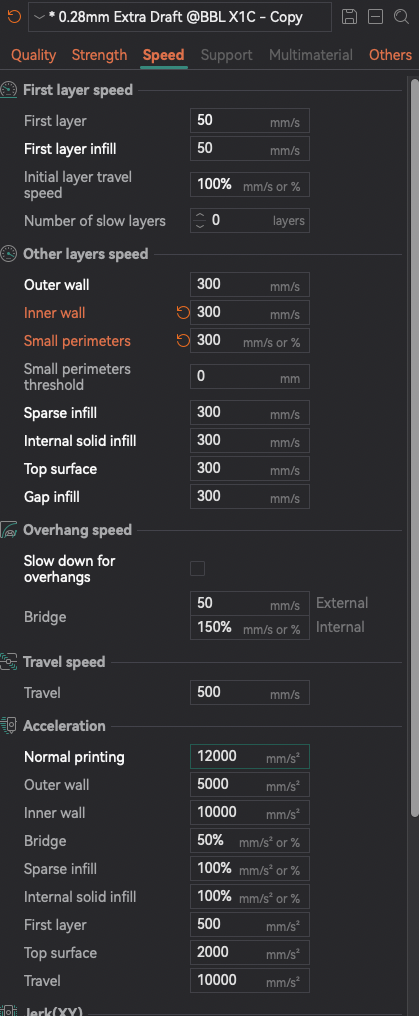This screenshot has height=1016, width=419.
Task: Click the Outer wall speed input field
Action: [249, 284]
